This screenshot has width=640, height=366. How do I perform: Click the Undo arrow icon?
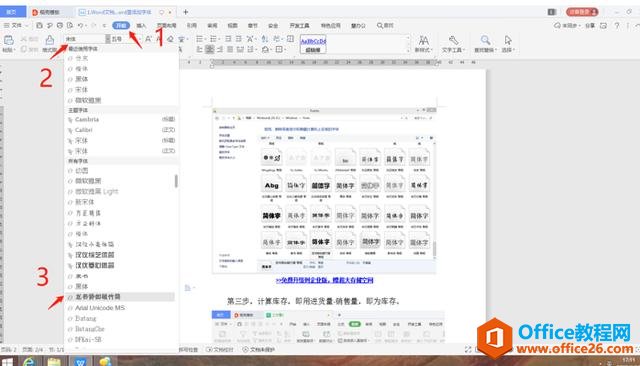81,25
